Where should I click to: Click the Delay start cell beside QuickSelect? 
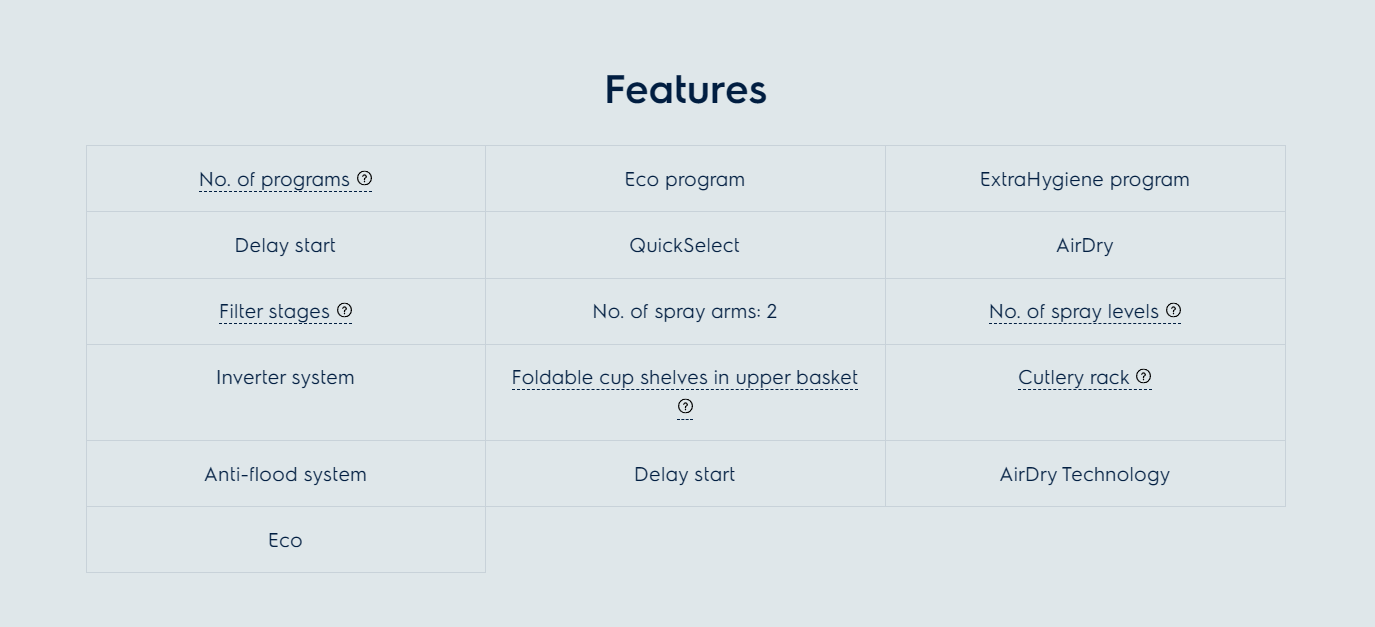pos(285,246)
